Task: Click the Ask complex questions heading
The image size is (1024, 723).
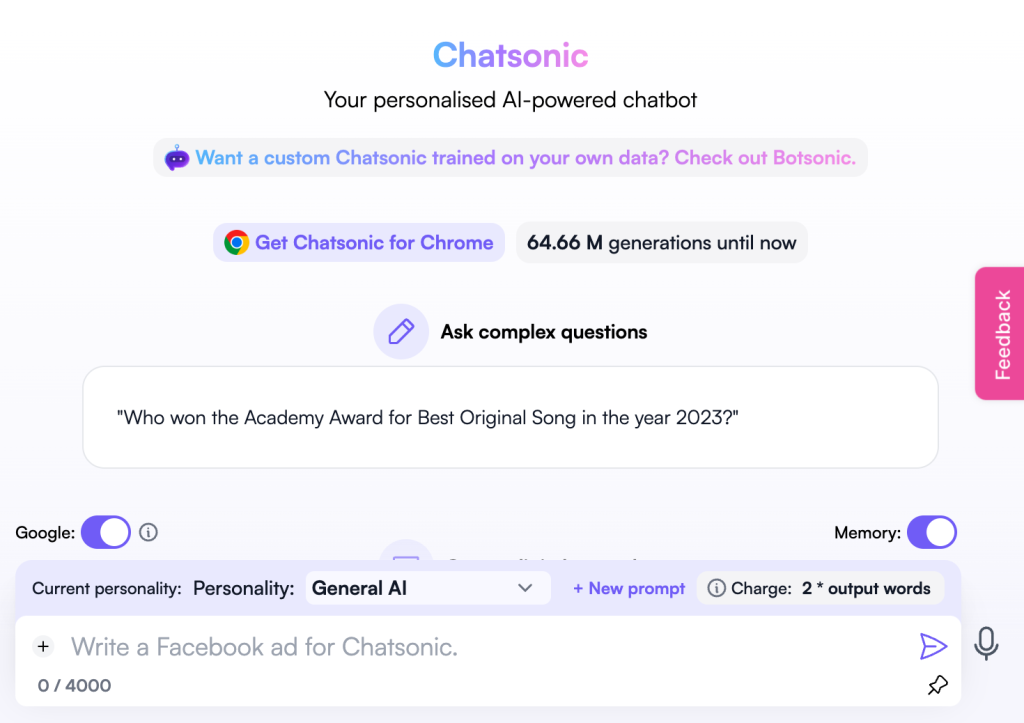Action: (x=544, y=332)
